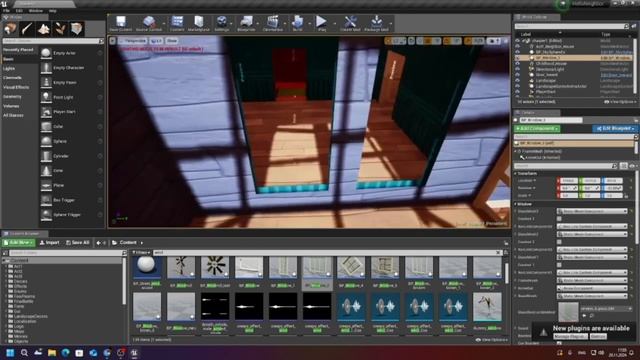Open the Play options dropdown arrow
The height and width of the screenshot is (360, 640).
pos(334,23)
